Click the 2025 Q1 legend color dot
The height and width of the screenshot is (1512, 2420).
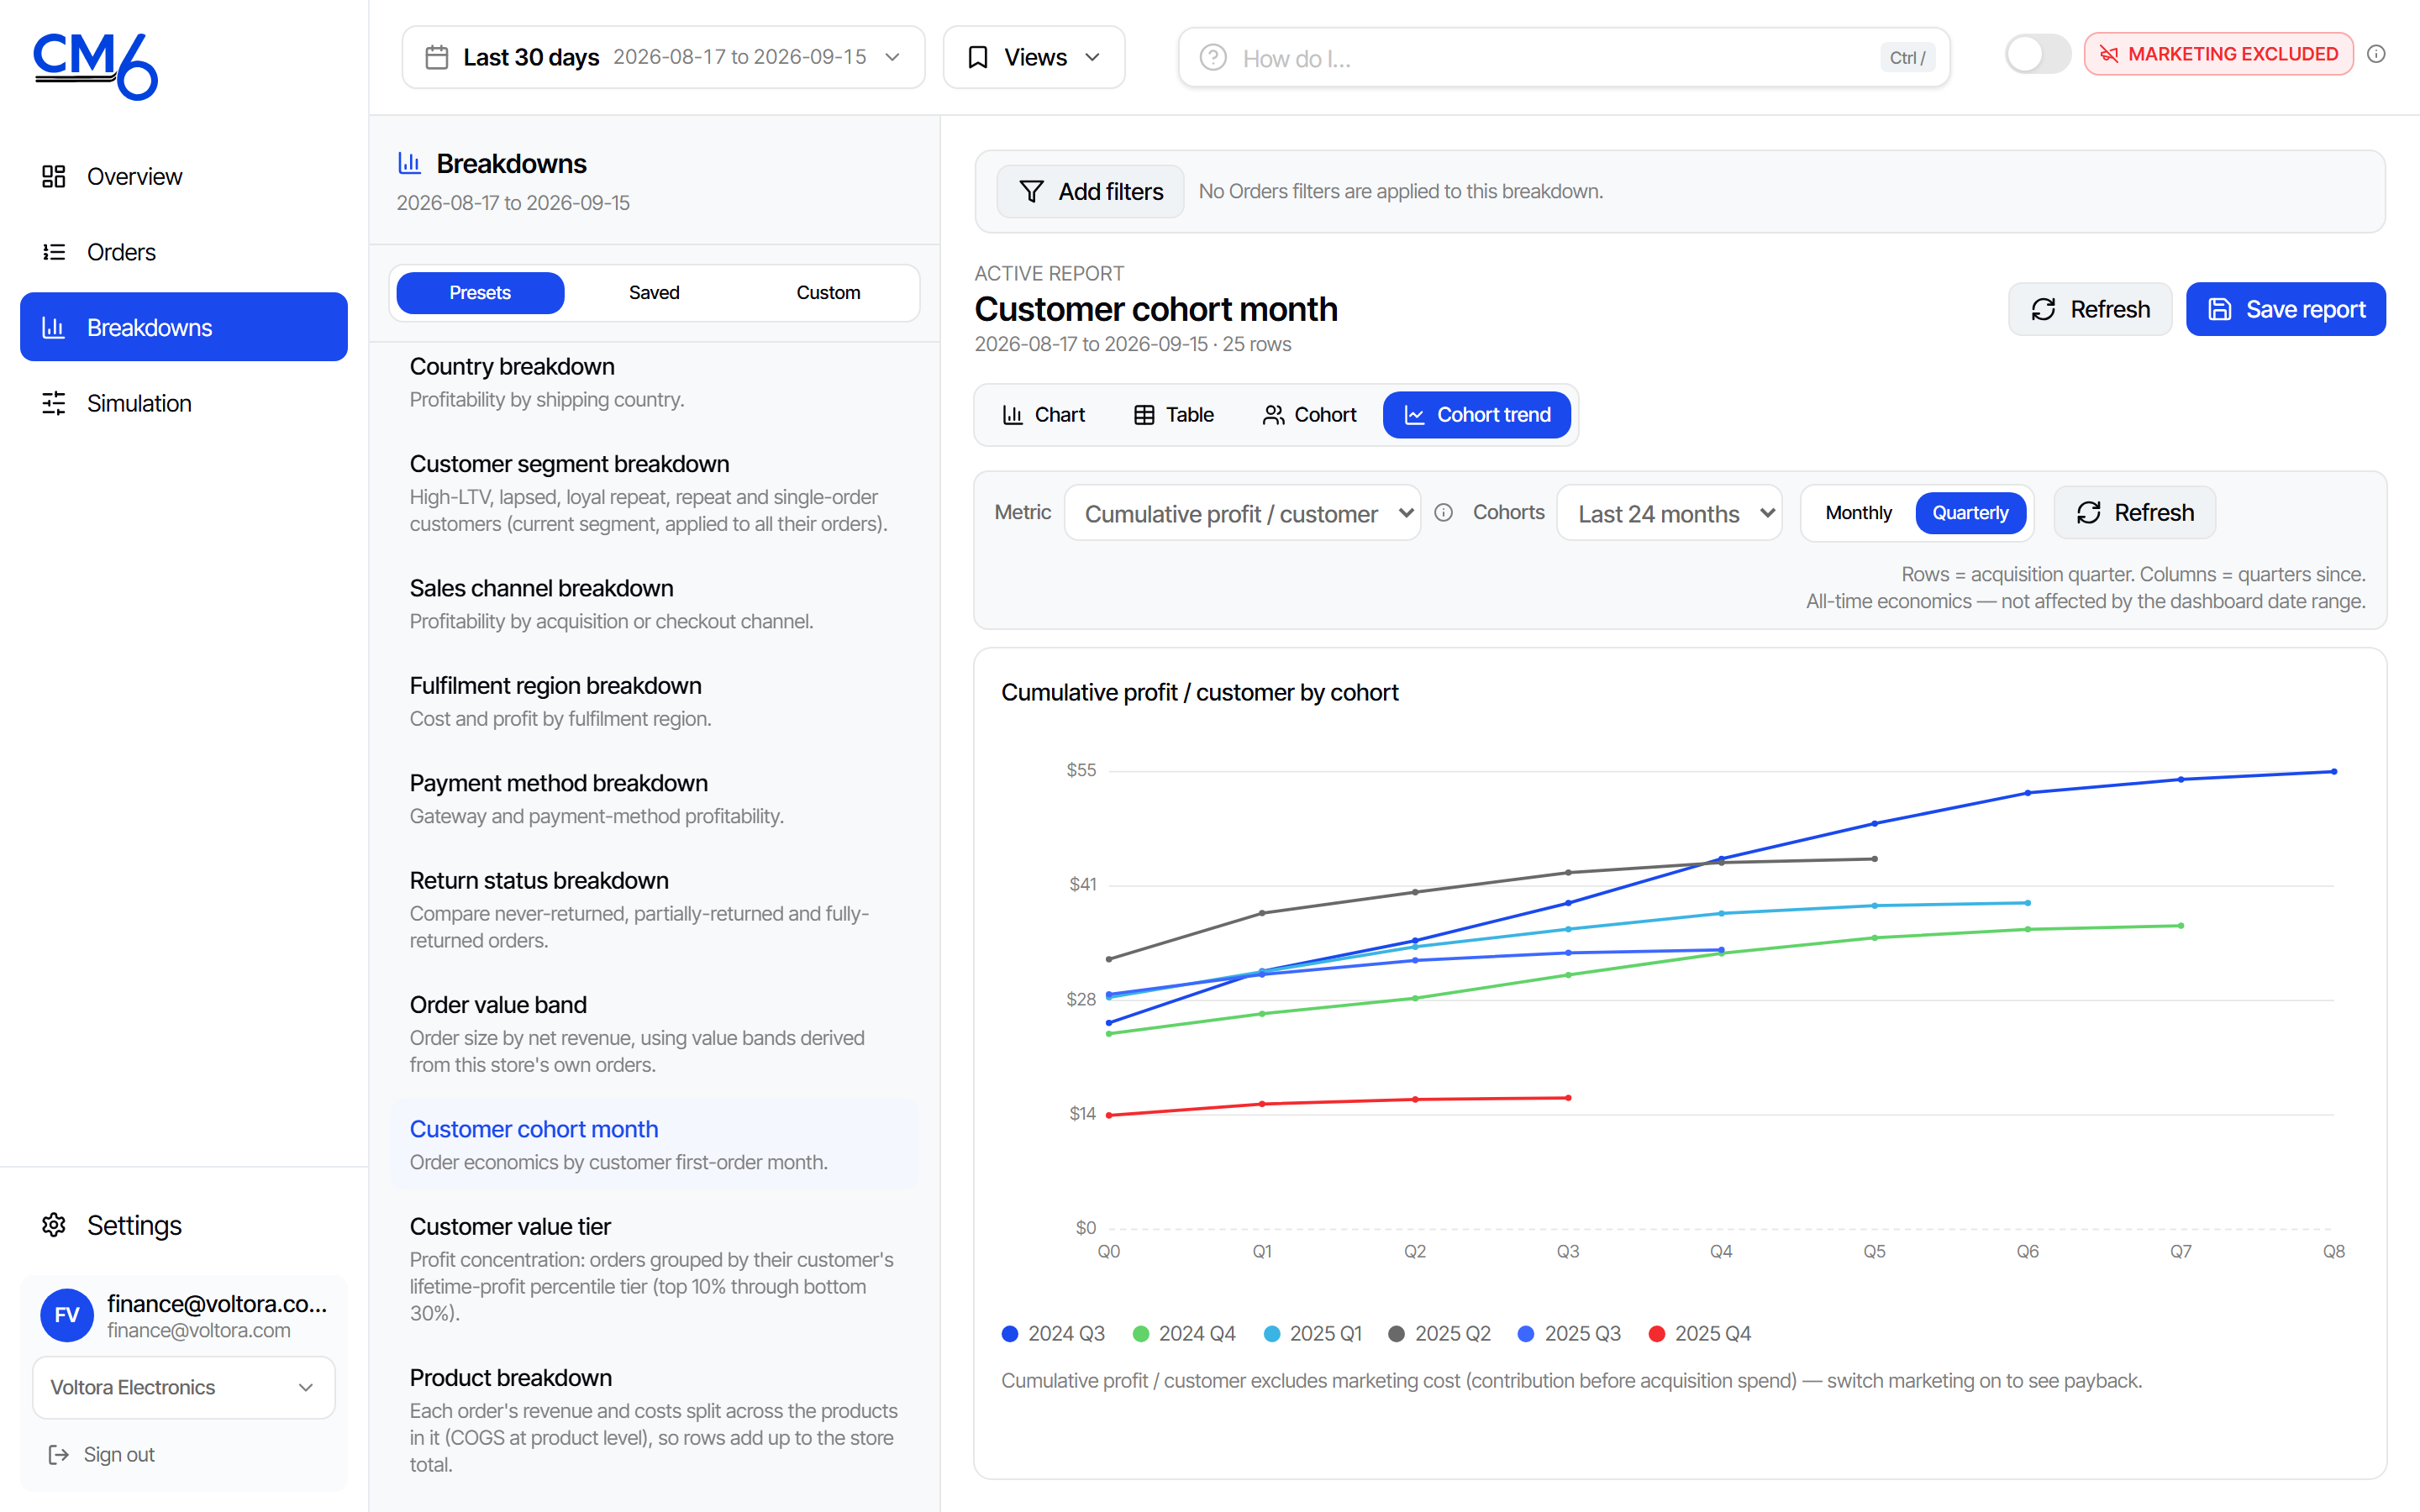[1272, 1333]
